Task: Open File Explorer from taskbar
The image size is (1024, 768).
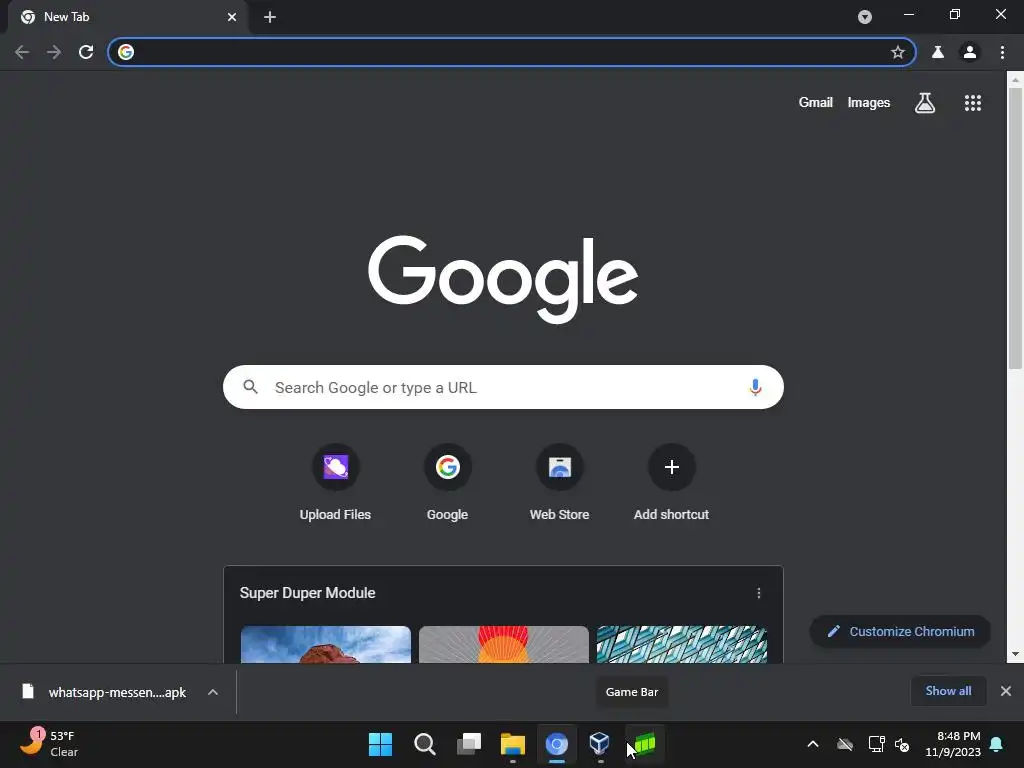Action: pyautogui.click(x=513, y=744)
